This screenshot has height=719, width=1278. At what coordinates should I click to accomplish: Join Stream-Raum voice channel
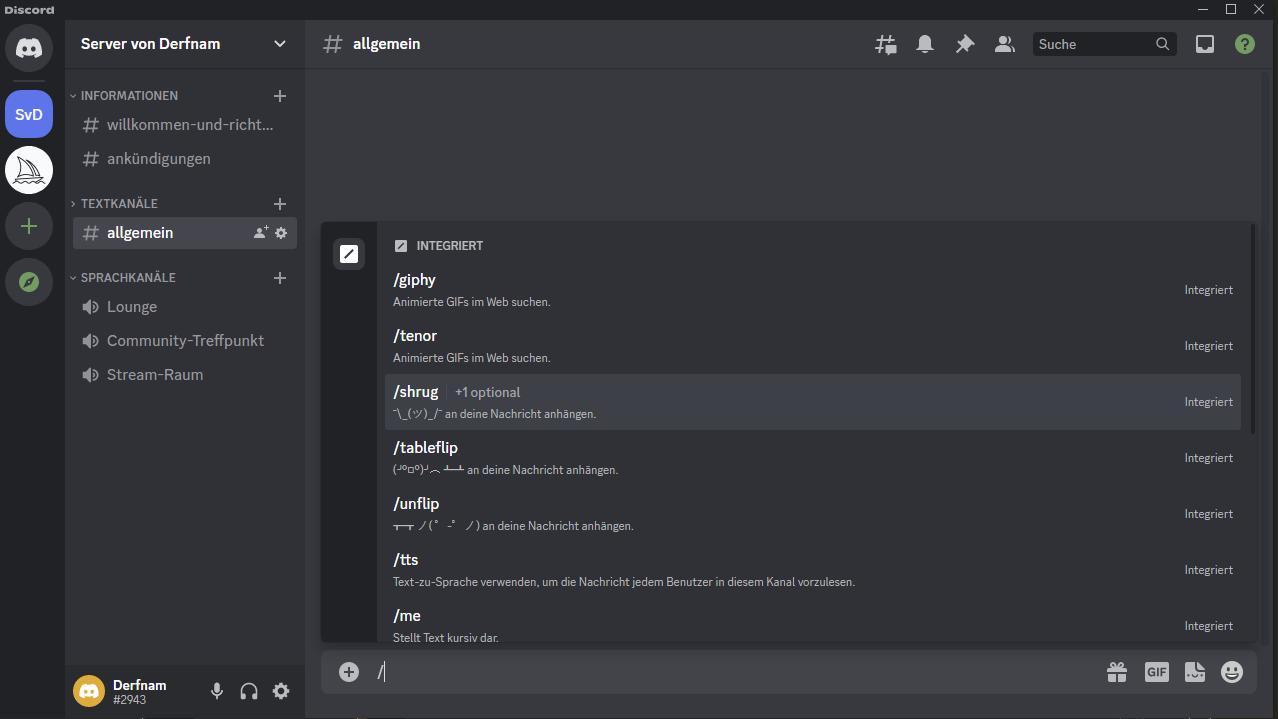185,375
